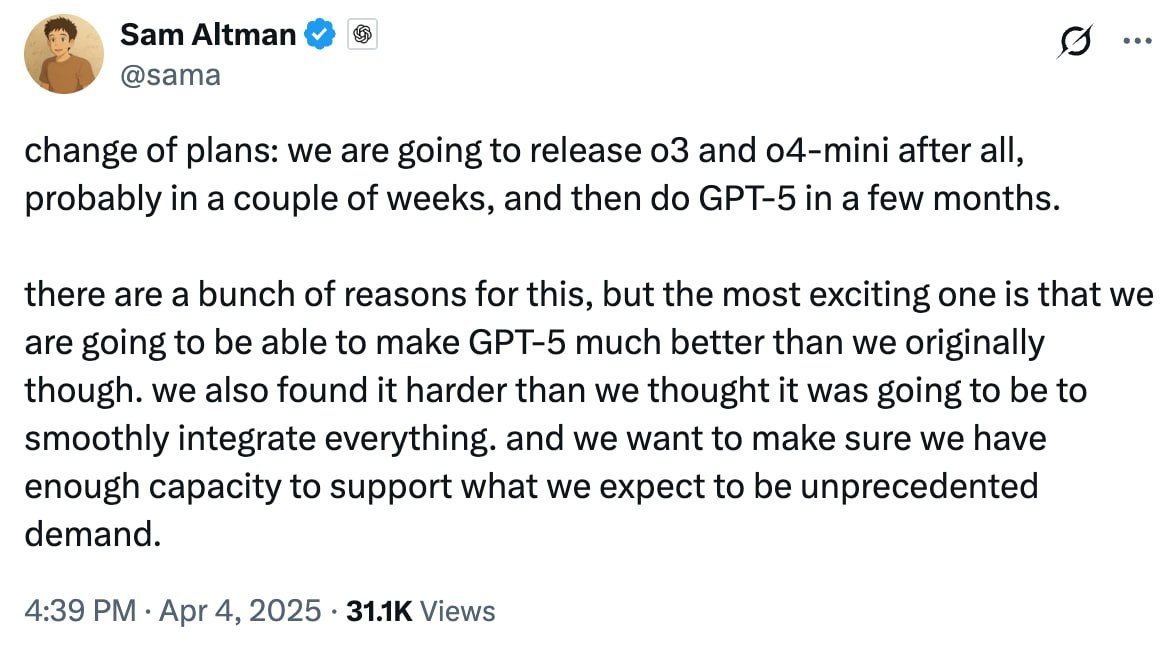Screen dimensions: 1174x650
Task: Open Sam Altman's profile avatar
Action: pos(64,54)
